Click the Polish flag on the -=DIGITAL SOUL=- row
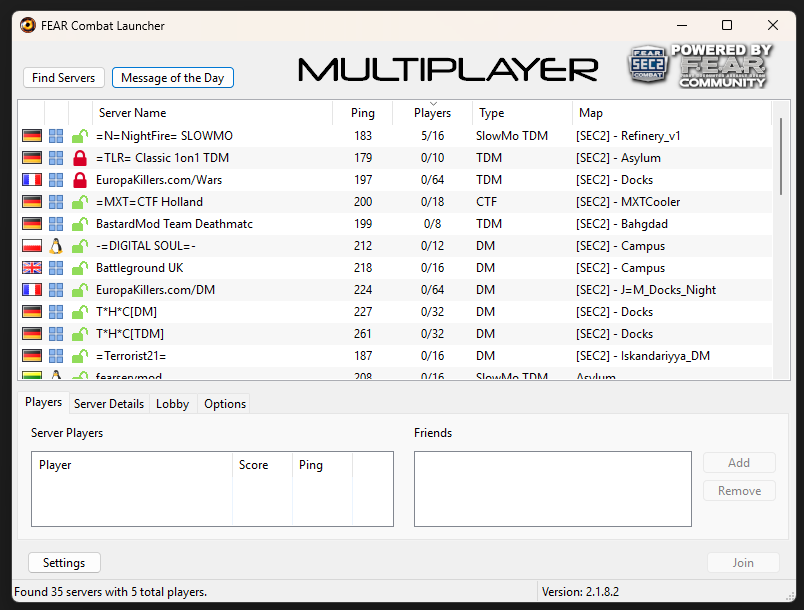This screenshot has height=610, width=804. point(31,246)
